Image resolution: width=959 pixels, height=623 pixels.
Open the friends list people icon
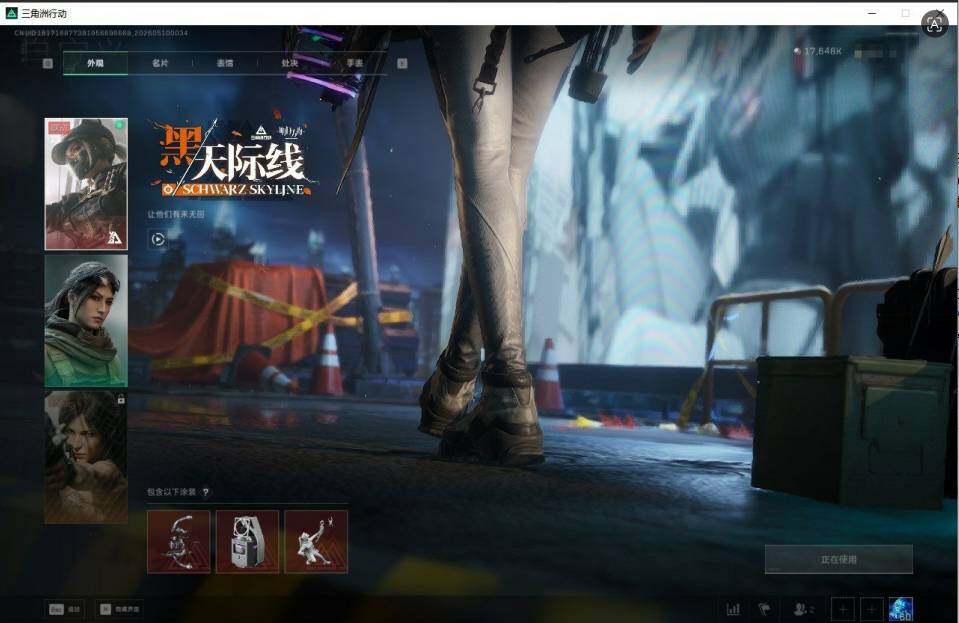click(803, 609)
